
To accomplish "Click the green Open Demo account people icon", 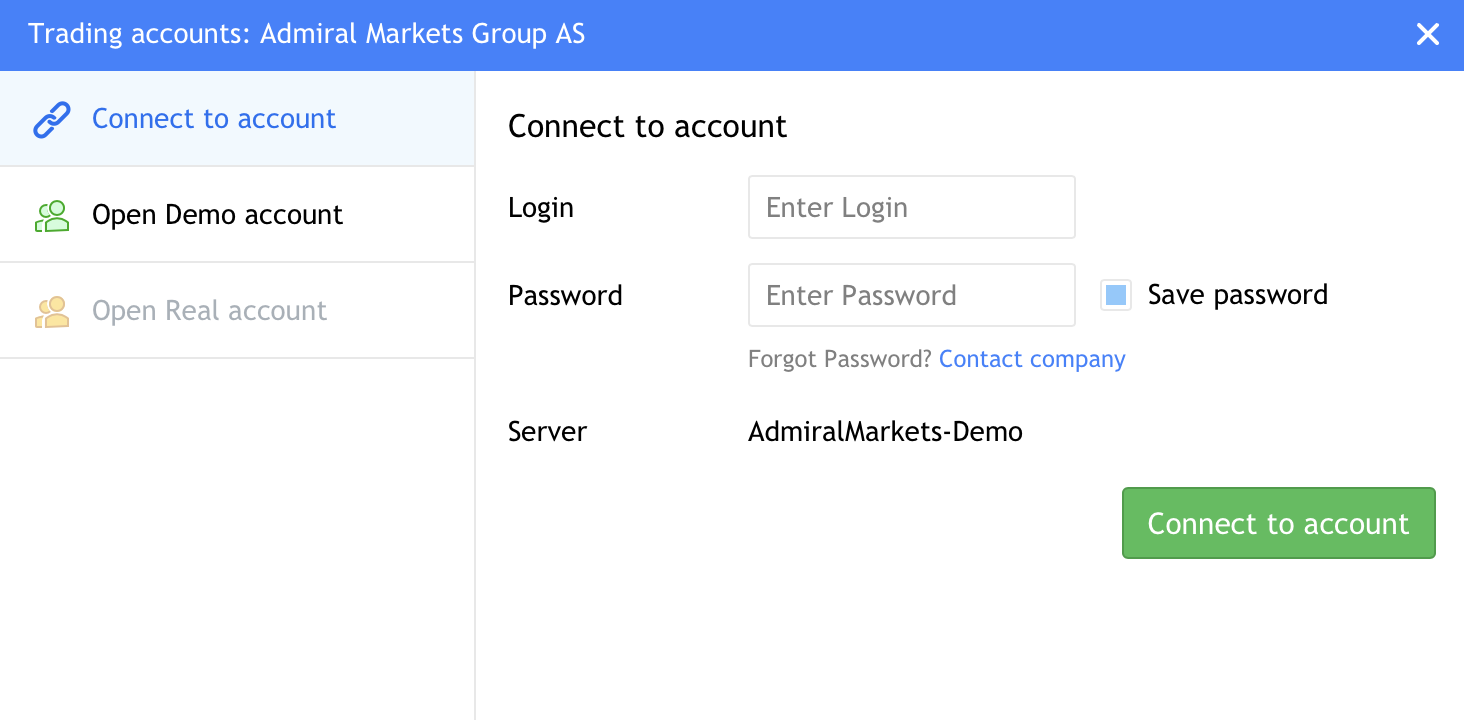I will pyautogui.click(x=52, y=215).
